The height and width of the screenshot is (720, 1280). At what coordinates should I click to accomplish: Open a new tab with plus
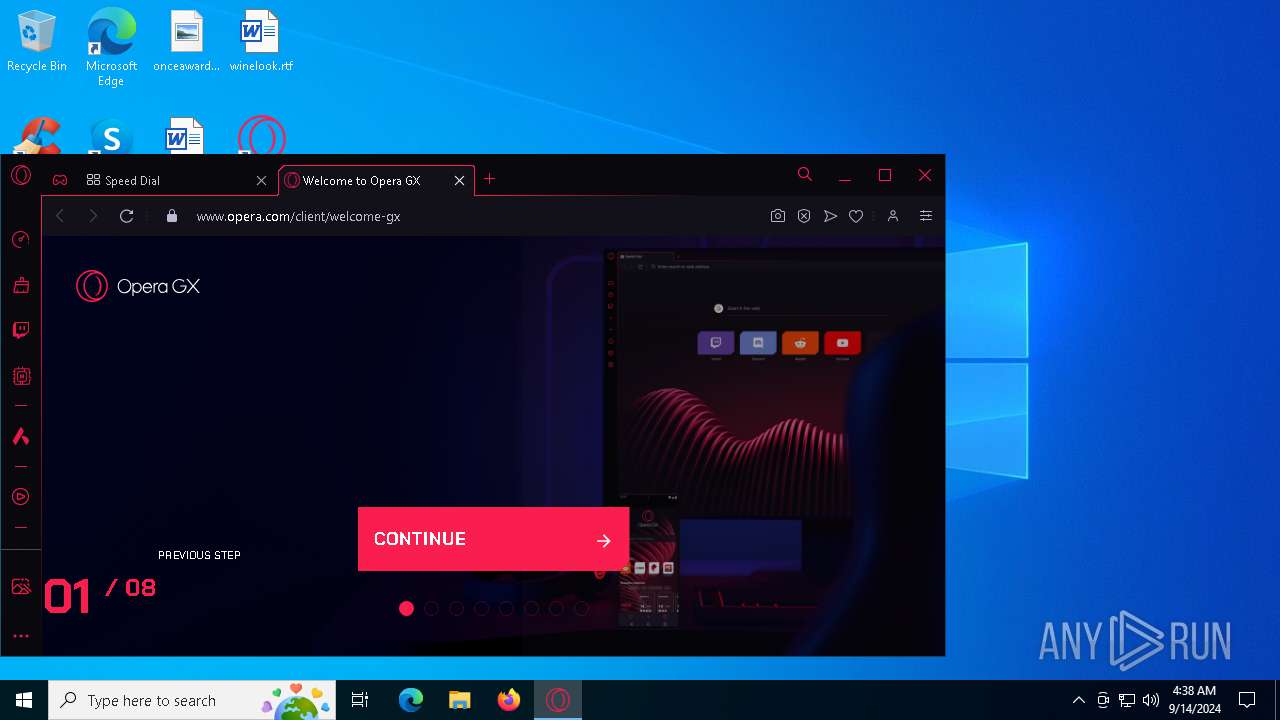(489, 179)
